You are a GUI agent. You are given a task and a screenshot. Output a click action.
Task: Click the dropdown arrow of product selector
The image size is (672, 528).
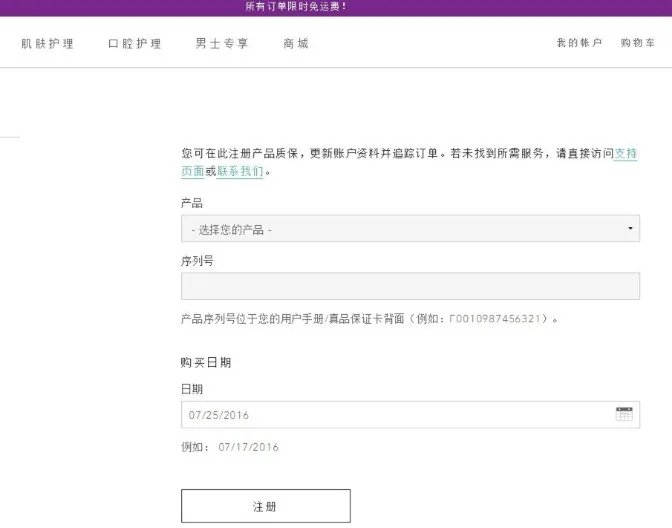tap(630, 228)
